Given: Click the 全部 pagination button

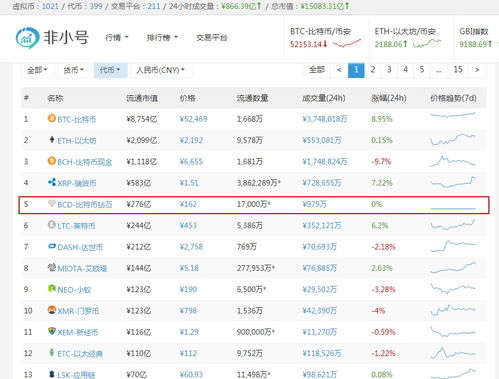Looking at the screenshot, I should tap(317, 70).
